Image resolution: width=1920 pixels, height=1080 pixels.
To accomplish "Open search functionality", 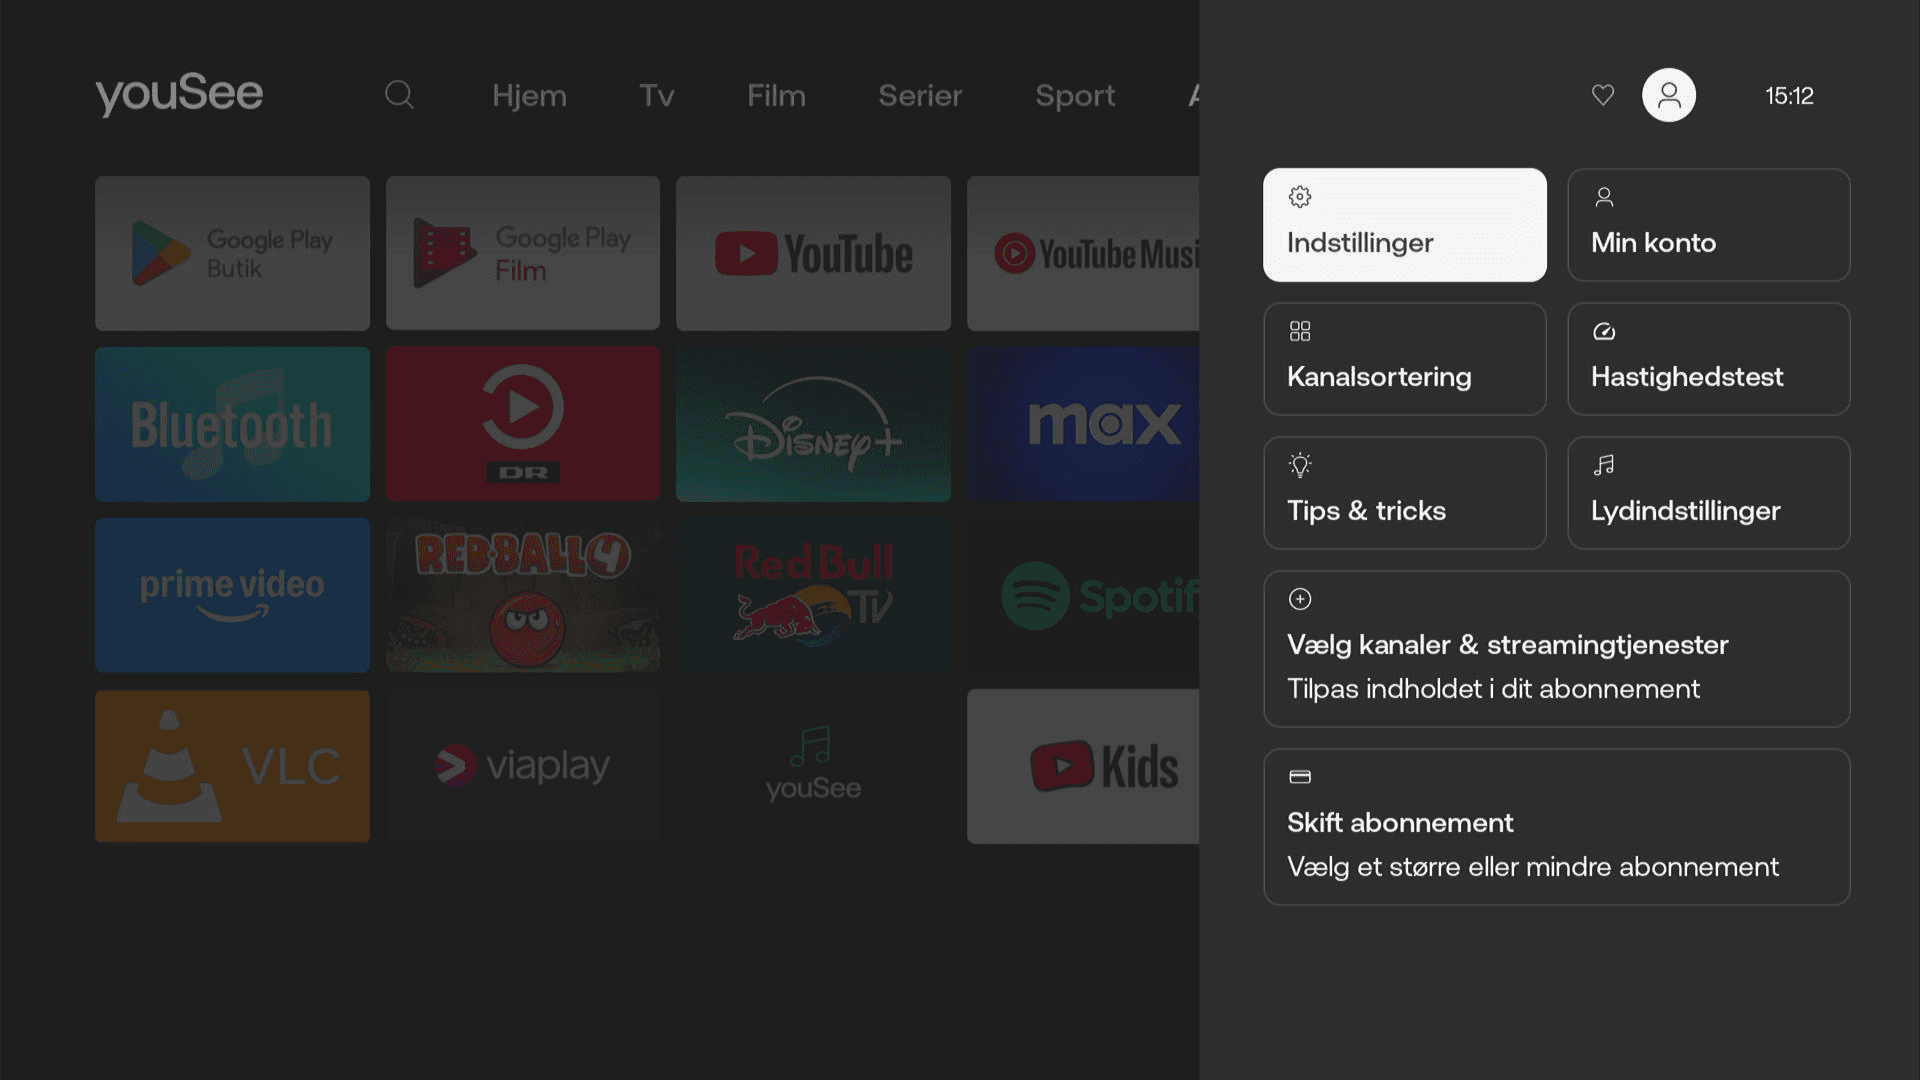I will [x=400, y=95].
